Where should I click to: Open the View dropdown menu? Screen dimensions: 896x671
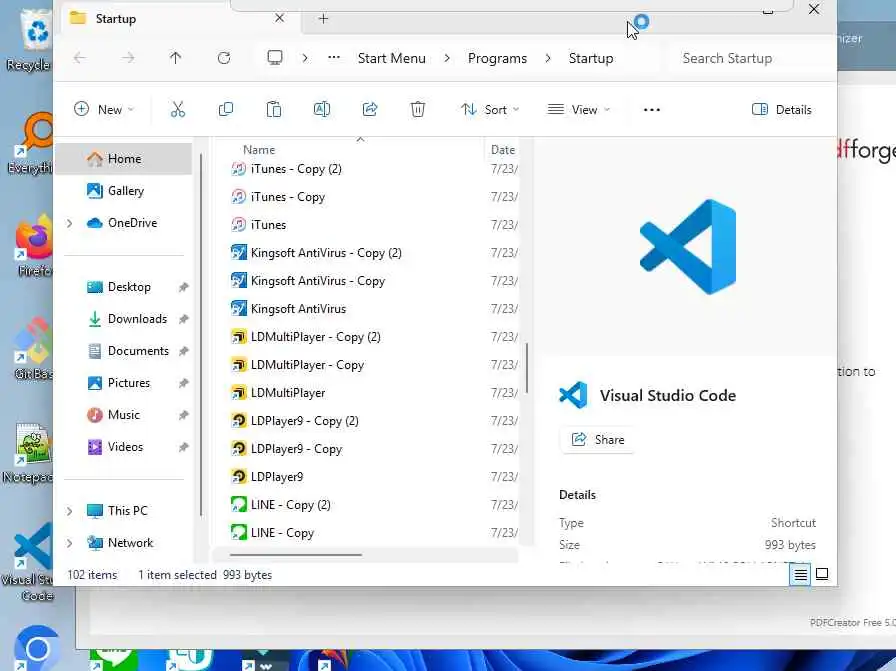click(578, 109)
